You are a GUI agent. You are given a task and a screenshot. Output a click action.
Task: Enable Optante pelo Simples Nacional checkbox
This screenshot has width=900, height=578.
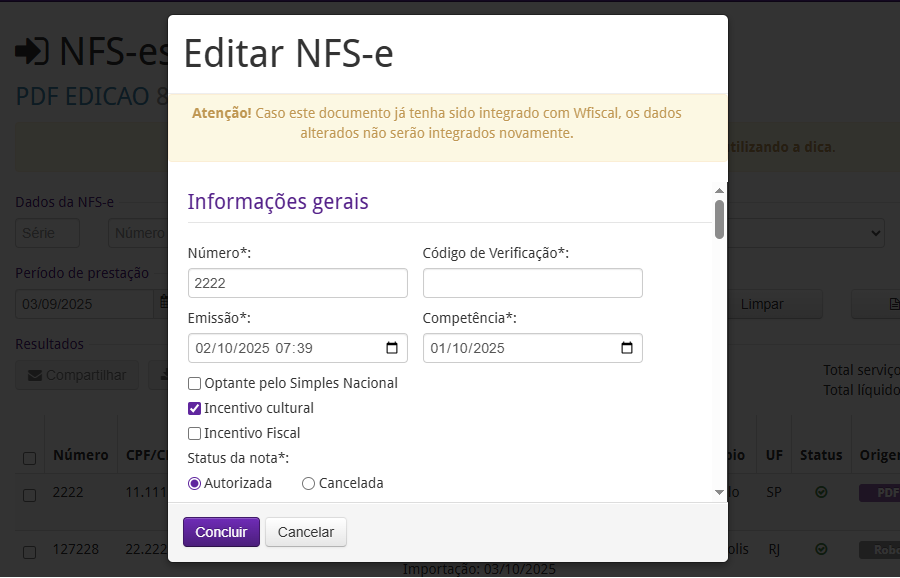194,383
